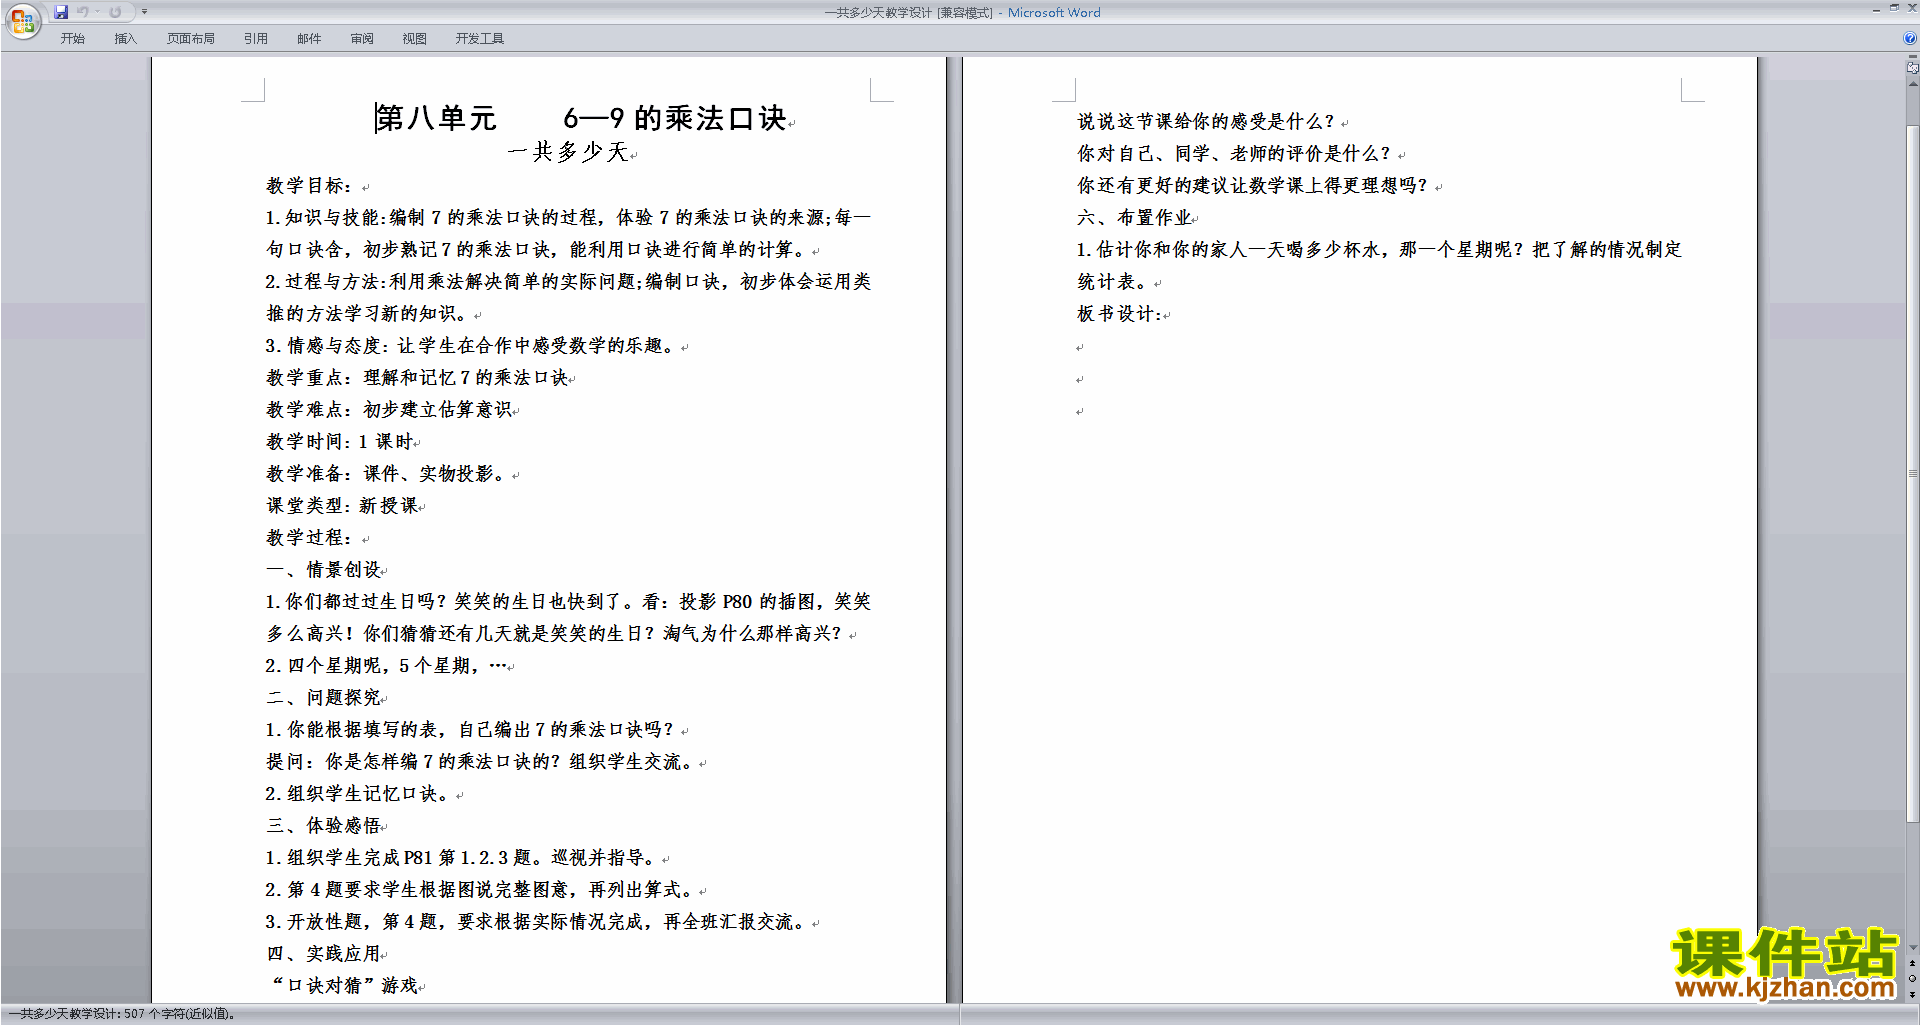Image resolution: width=1920 pixels, height=1025 pixels.
Task: Click the Undo arrow in the quick access toolbar
Action: (83, 12)
